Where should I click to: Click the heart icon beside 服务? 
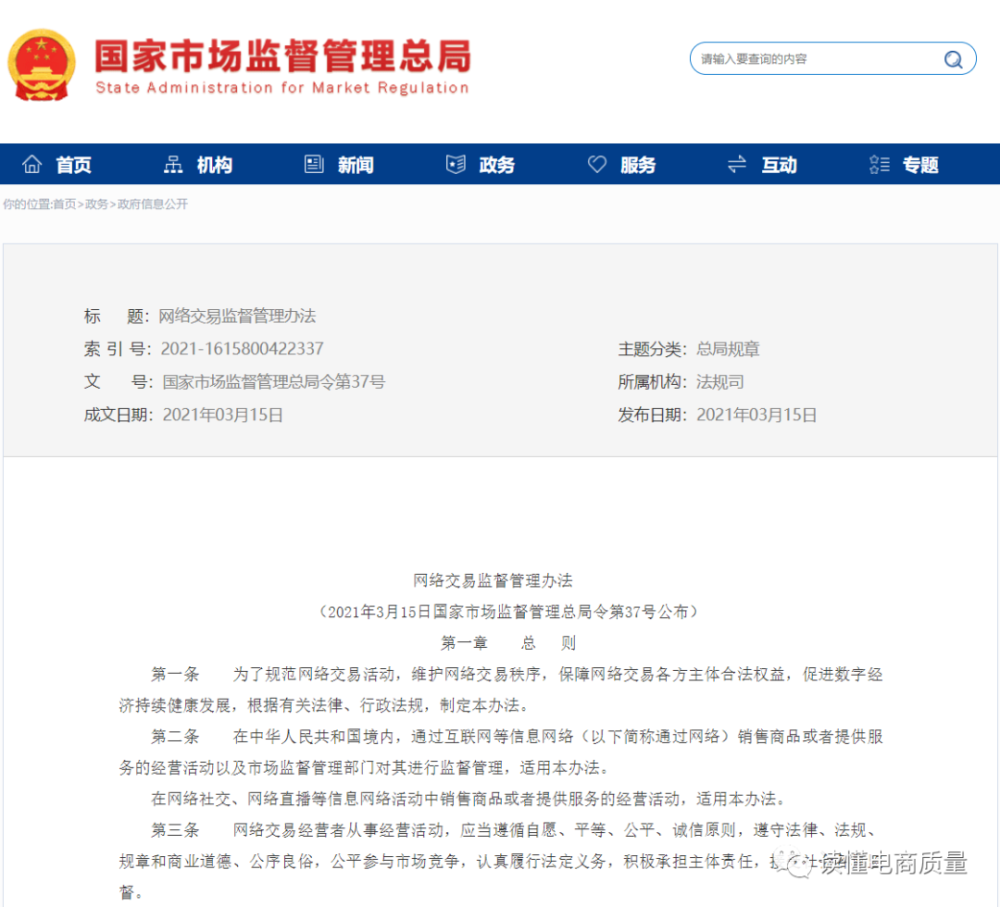[597, 165]
